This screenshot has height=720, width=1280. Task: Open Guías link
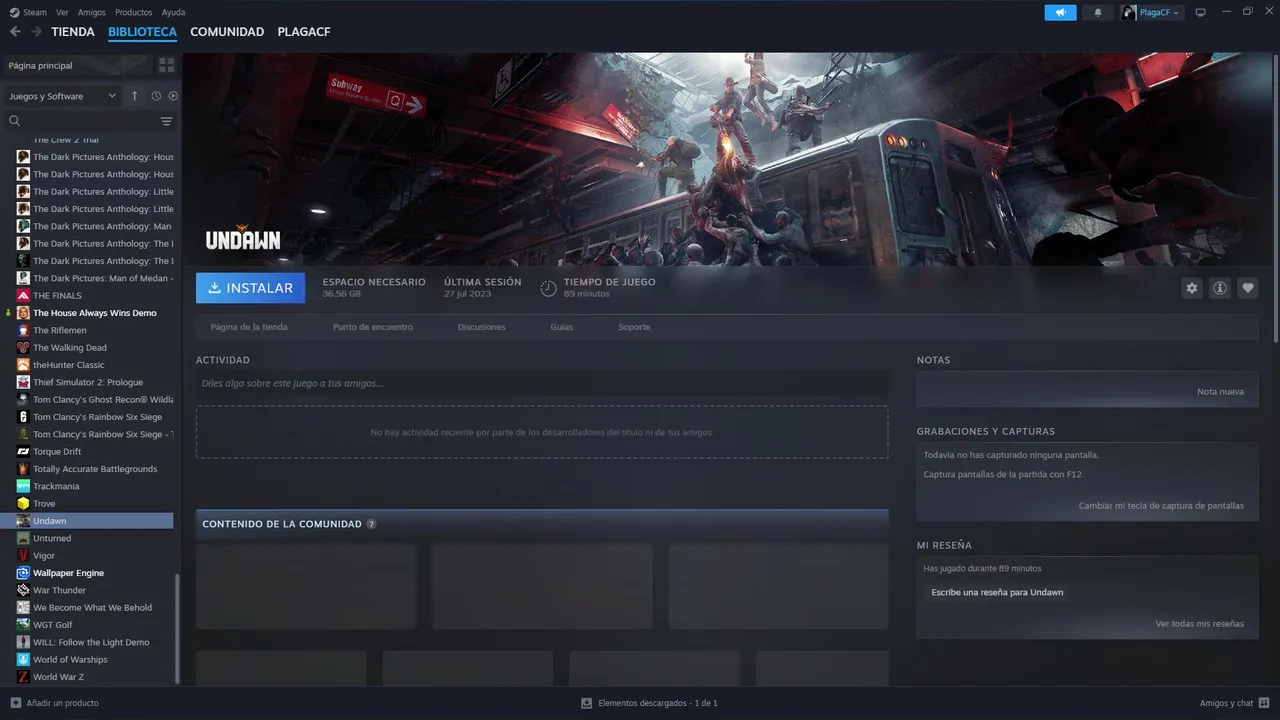click(x=562, y=327)
